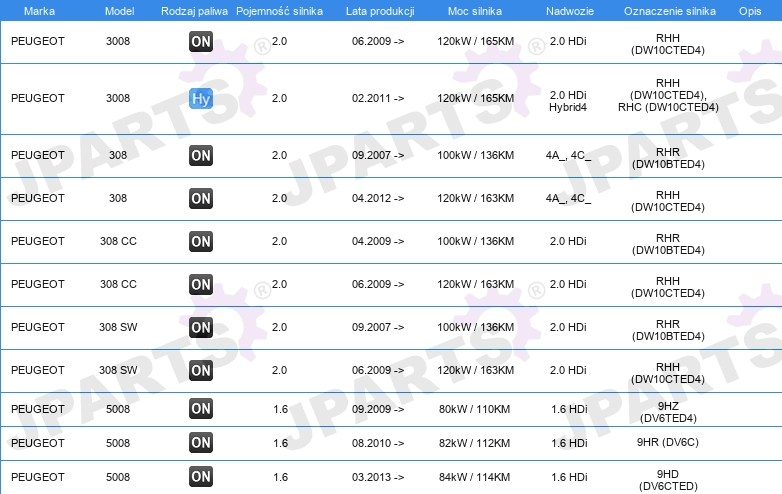Click the engine code '9HZ (DV6TED4)'
This screenshot has height=494, width=782.
coord(668,412)
